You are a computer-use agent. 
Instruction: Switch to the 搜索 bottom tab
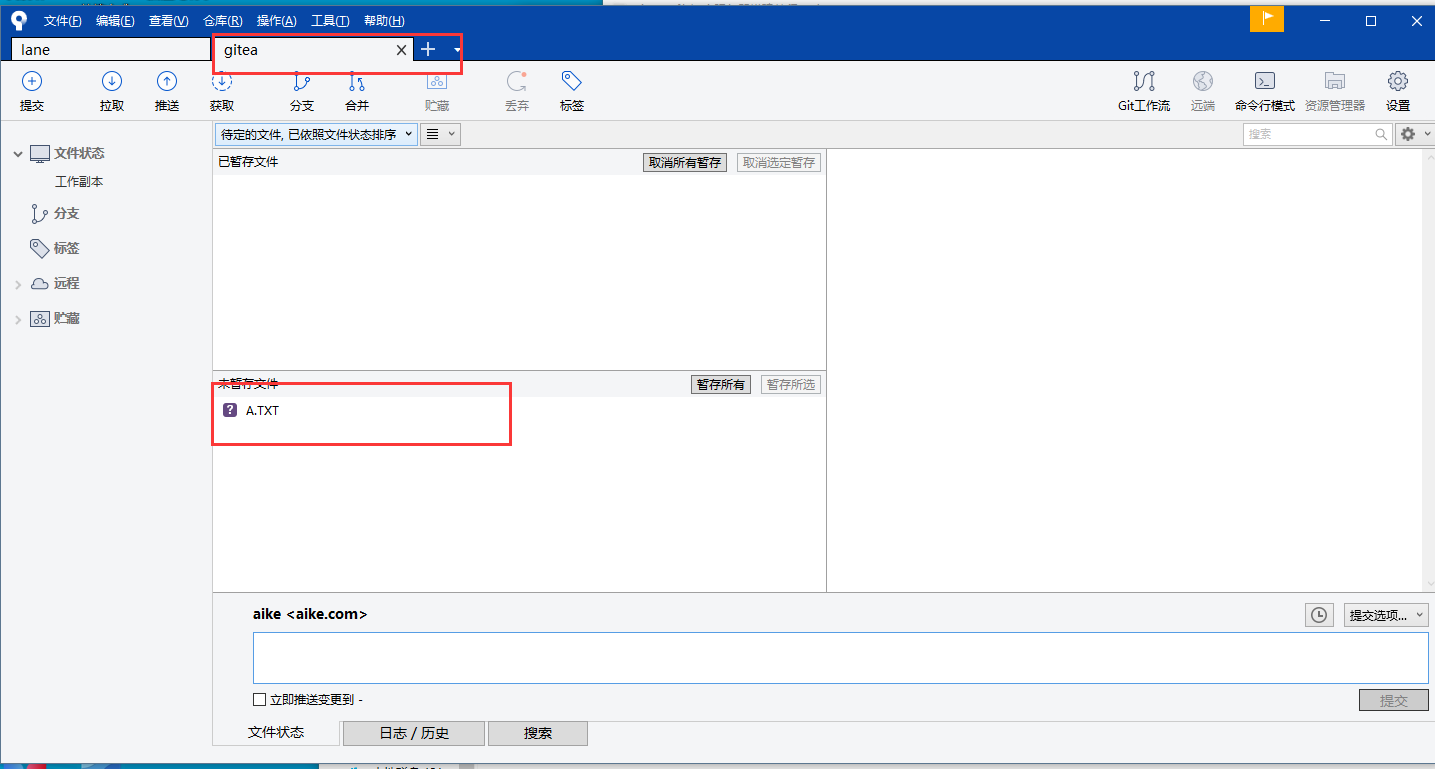pos(538,733)
